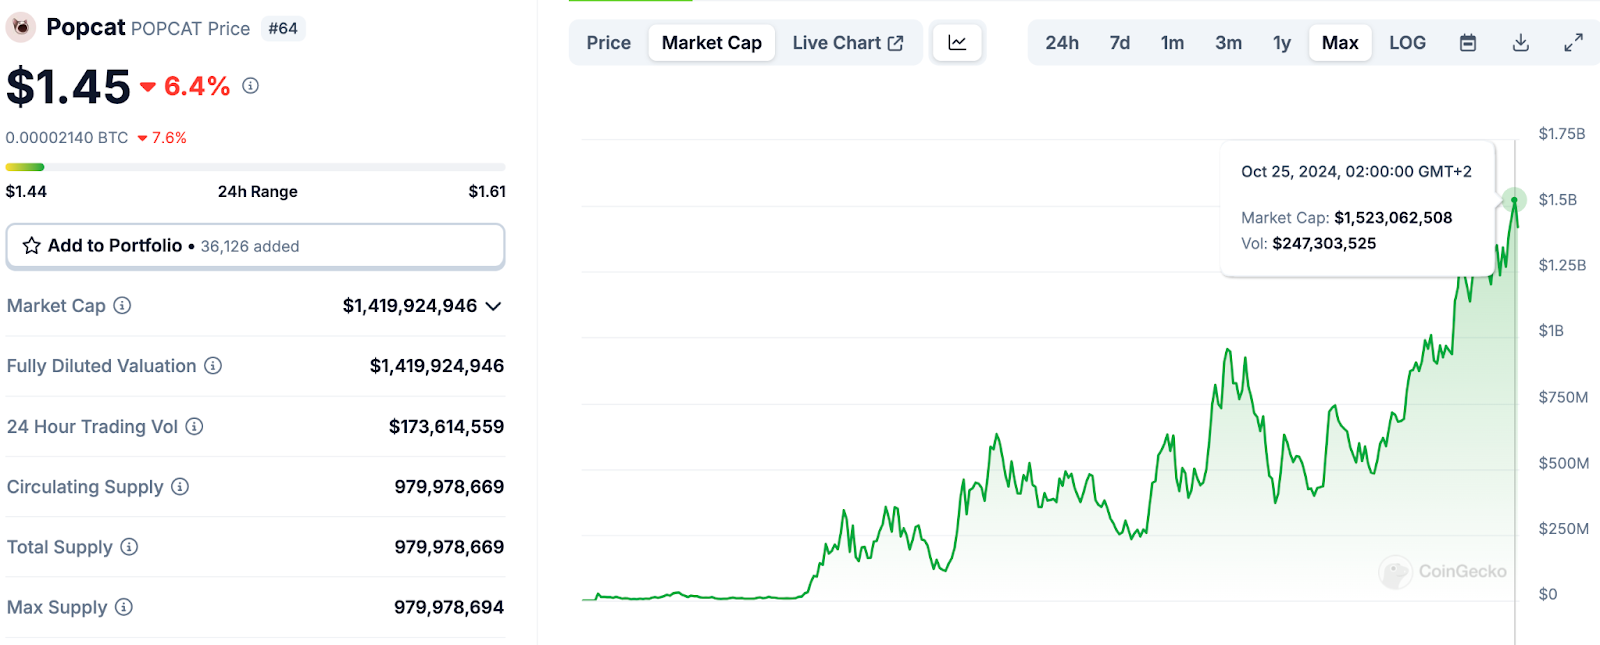Click the line chart type icon

pos(957,43)
